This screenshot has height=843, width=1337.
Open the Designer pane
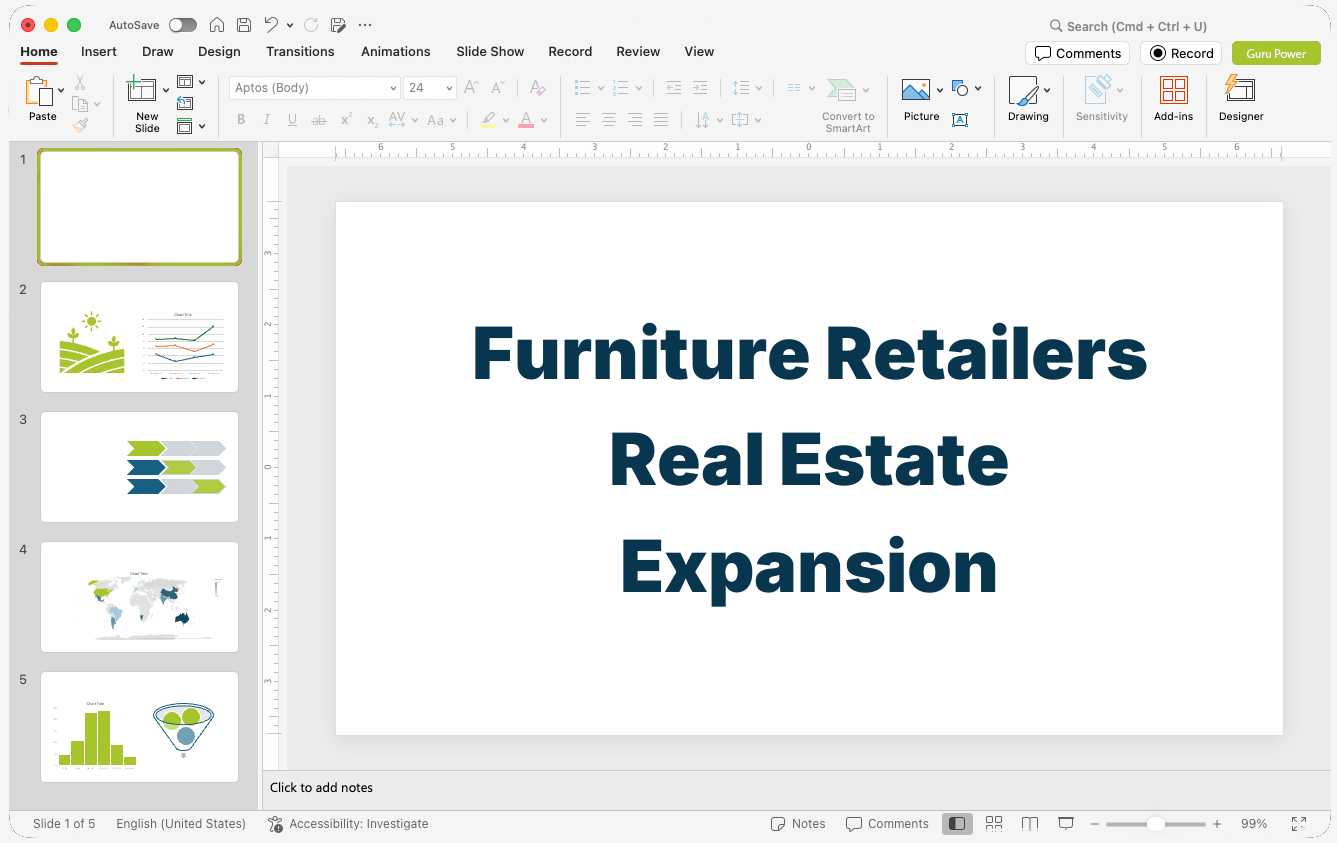[1241, 100]
